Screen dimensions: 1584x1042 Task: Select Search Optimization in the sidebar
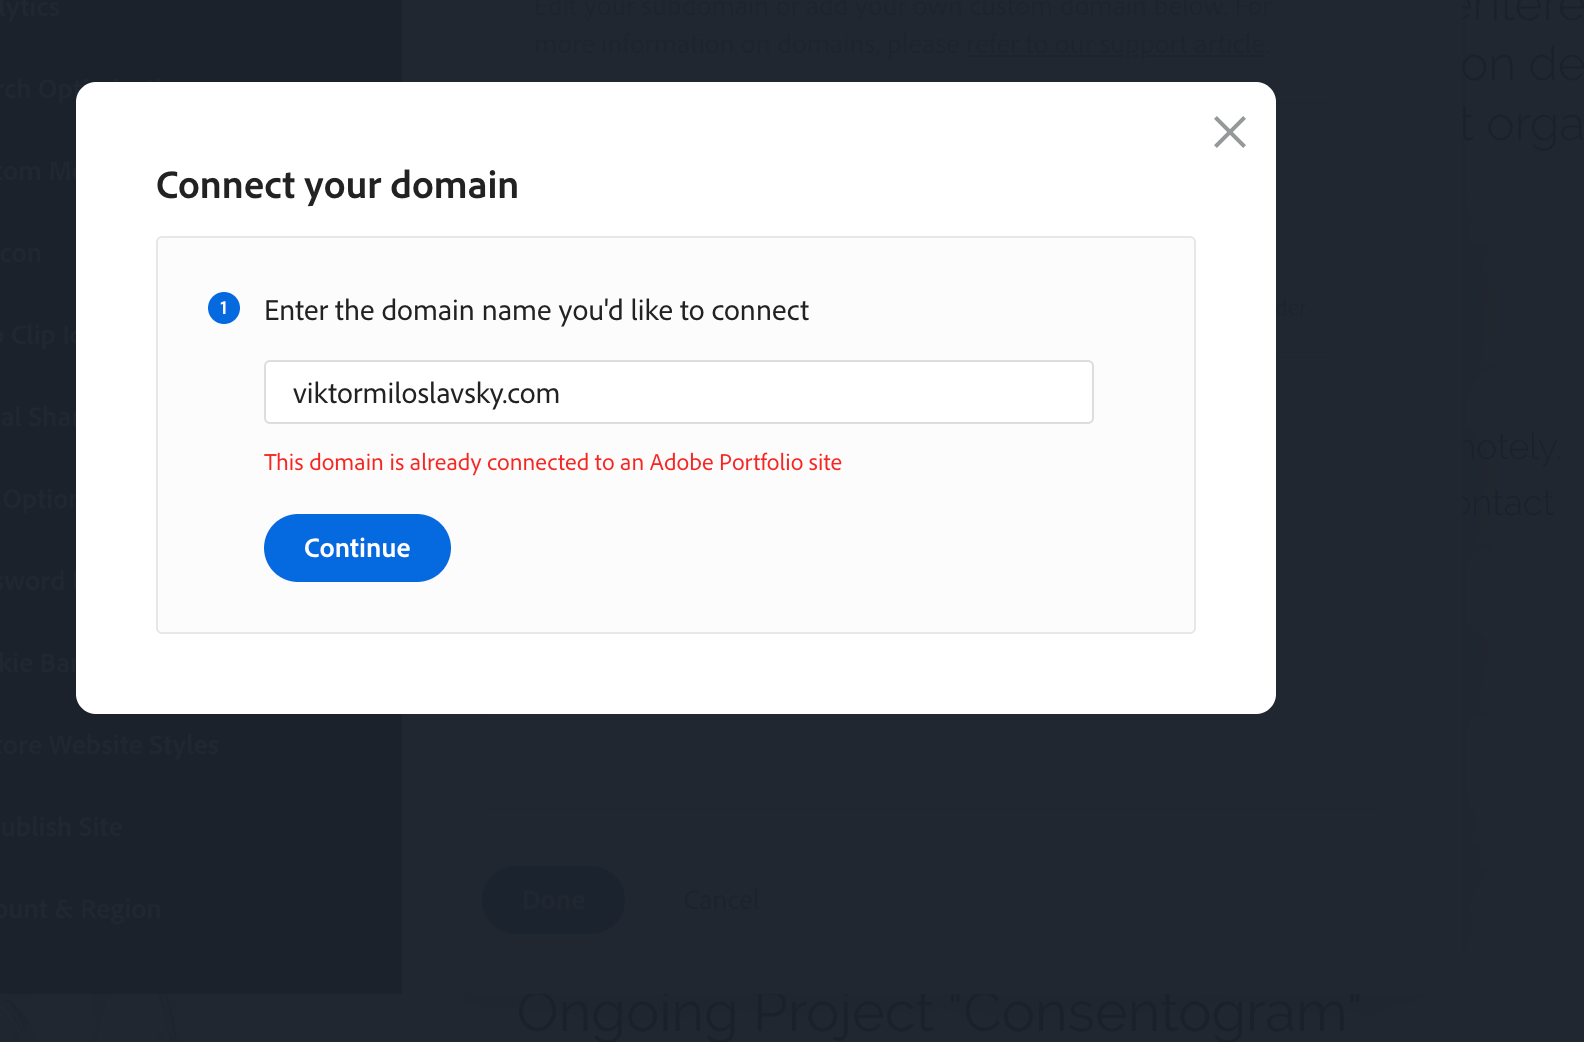36,89
